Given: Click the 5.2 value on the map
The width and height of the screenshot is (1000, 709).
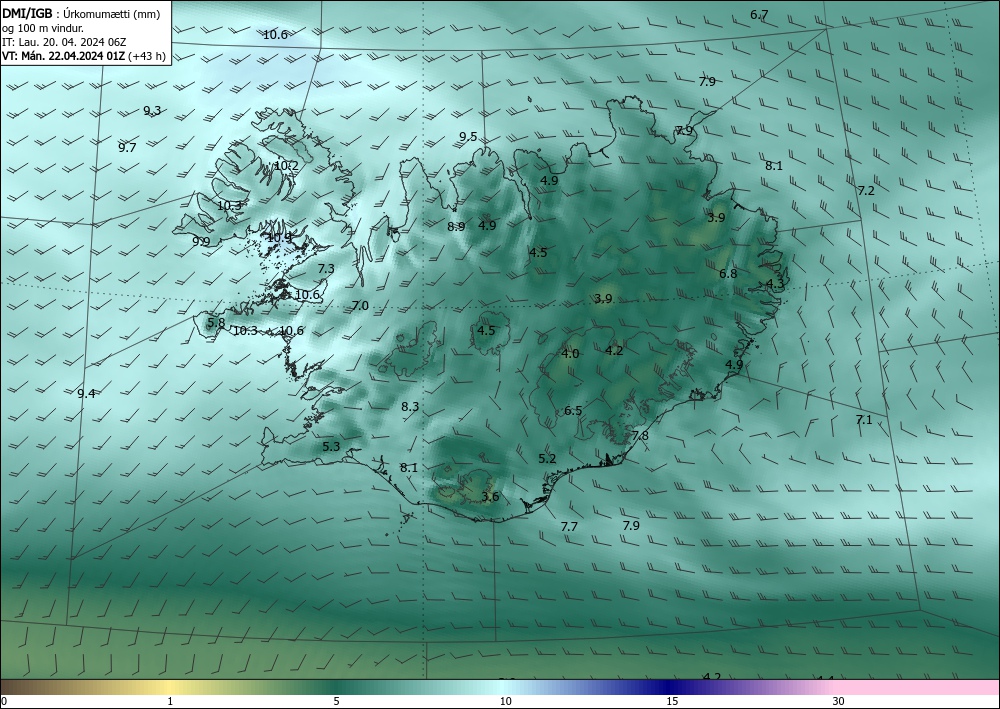Looking at the screenshot, I should 547,459.
